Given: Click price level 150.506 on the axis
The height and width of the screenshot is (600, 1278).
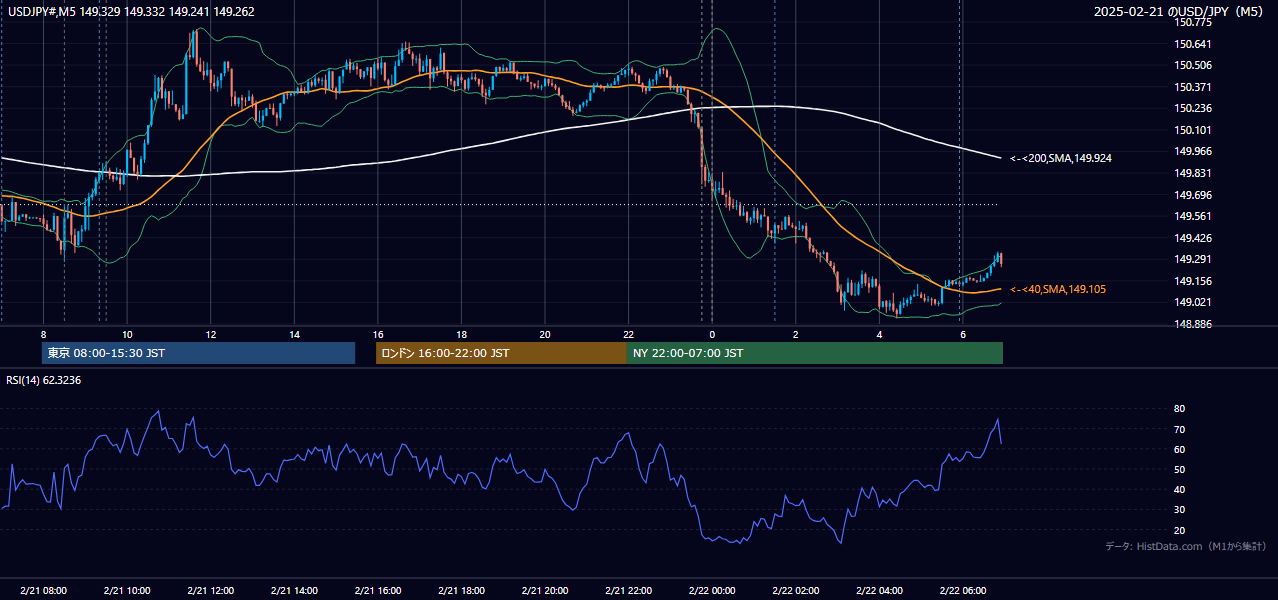Looking at the screenshot, I should [x=1193, y=65].
